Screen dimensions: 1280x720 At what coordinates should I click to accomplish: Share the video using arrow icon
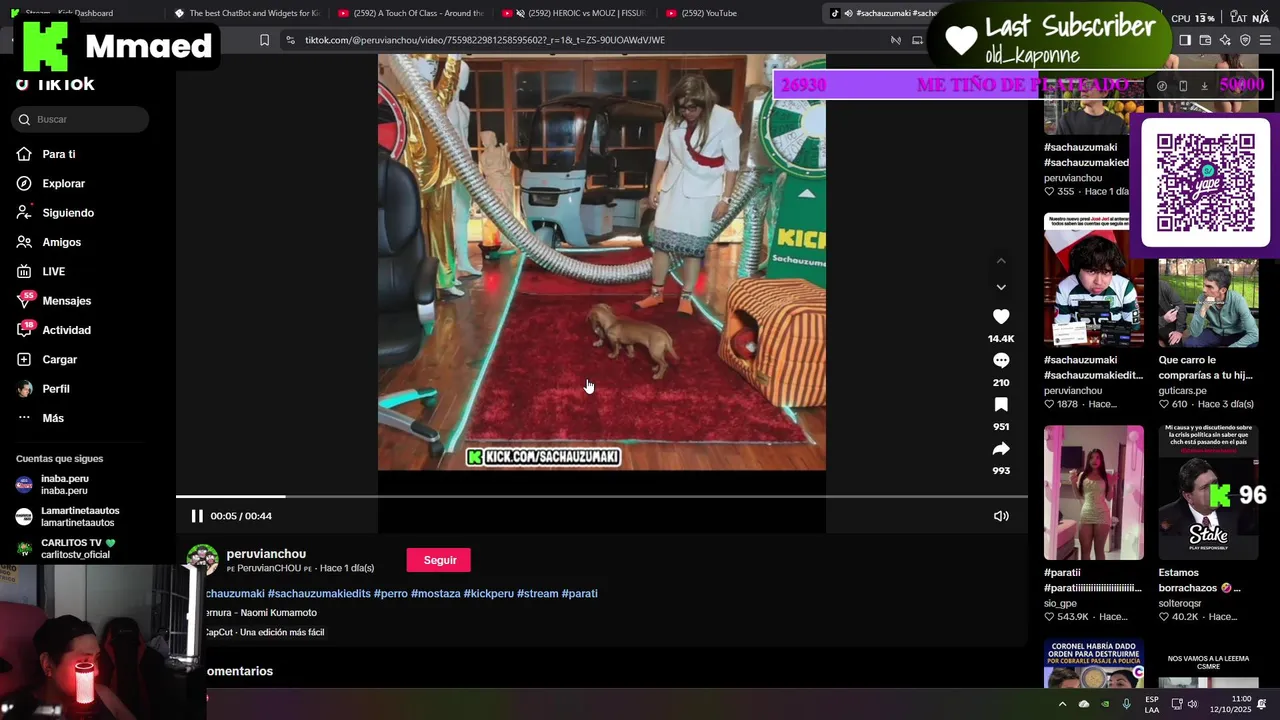pos(1001,448)
